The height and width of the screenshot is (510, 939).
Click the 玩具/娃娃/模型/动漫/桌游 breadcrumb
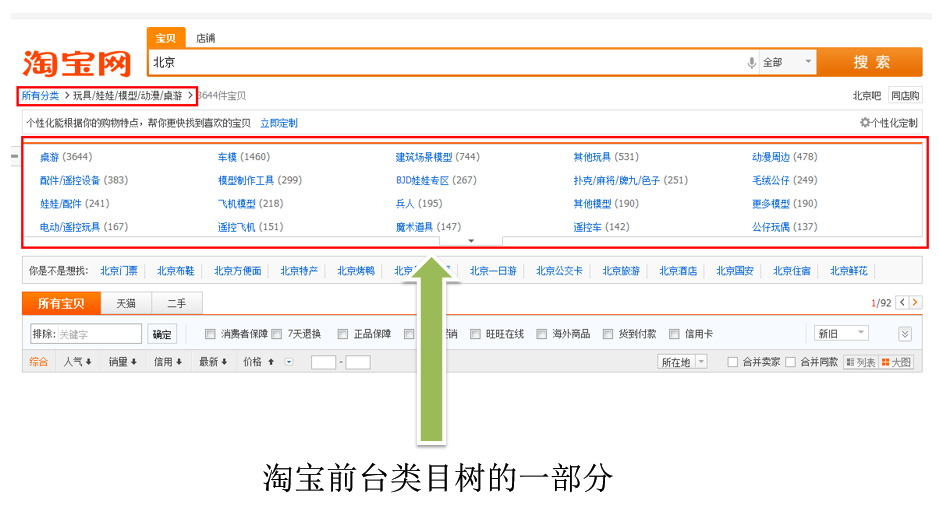point(128,95)
